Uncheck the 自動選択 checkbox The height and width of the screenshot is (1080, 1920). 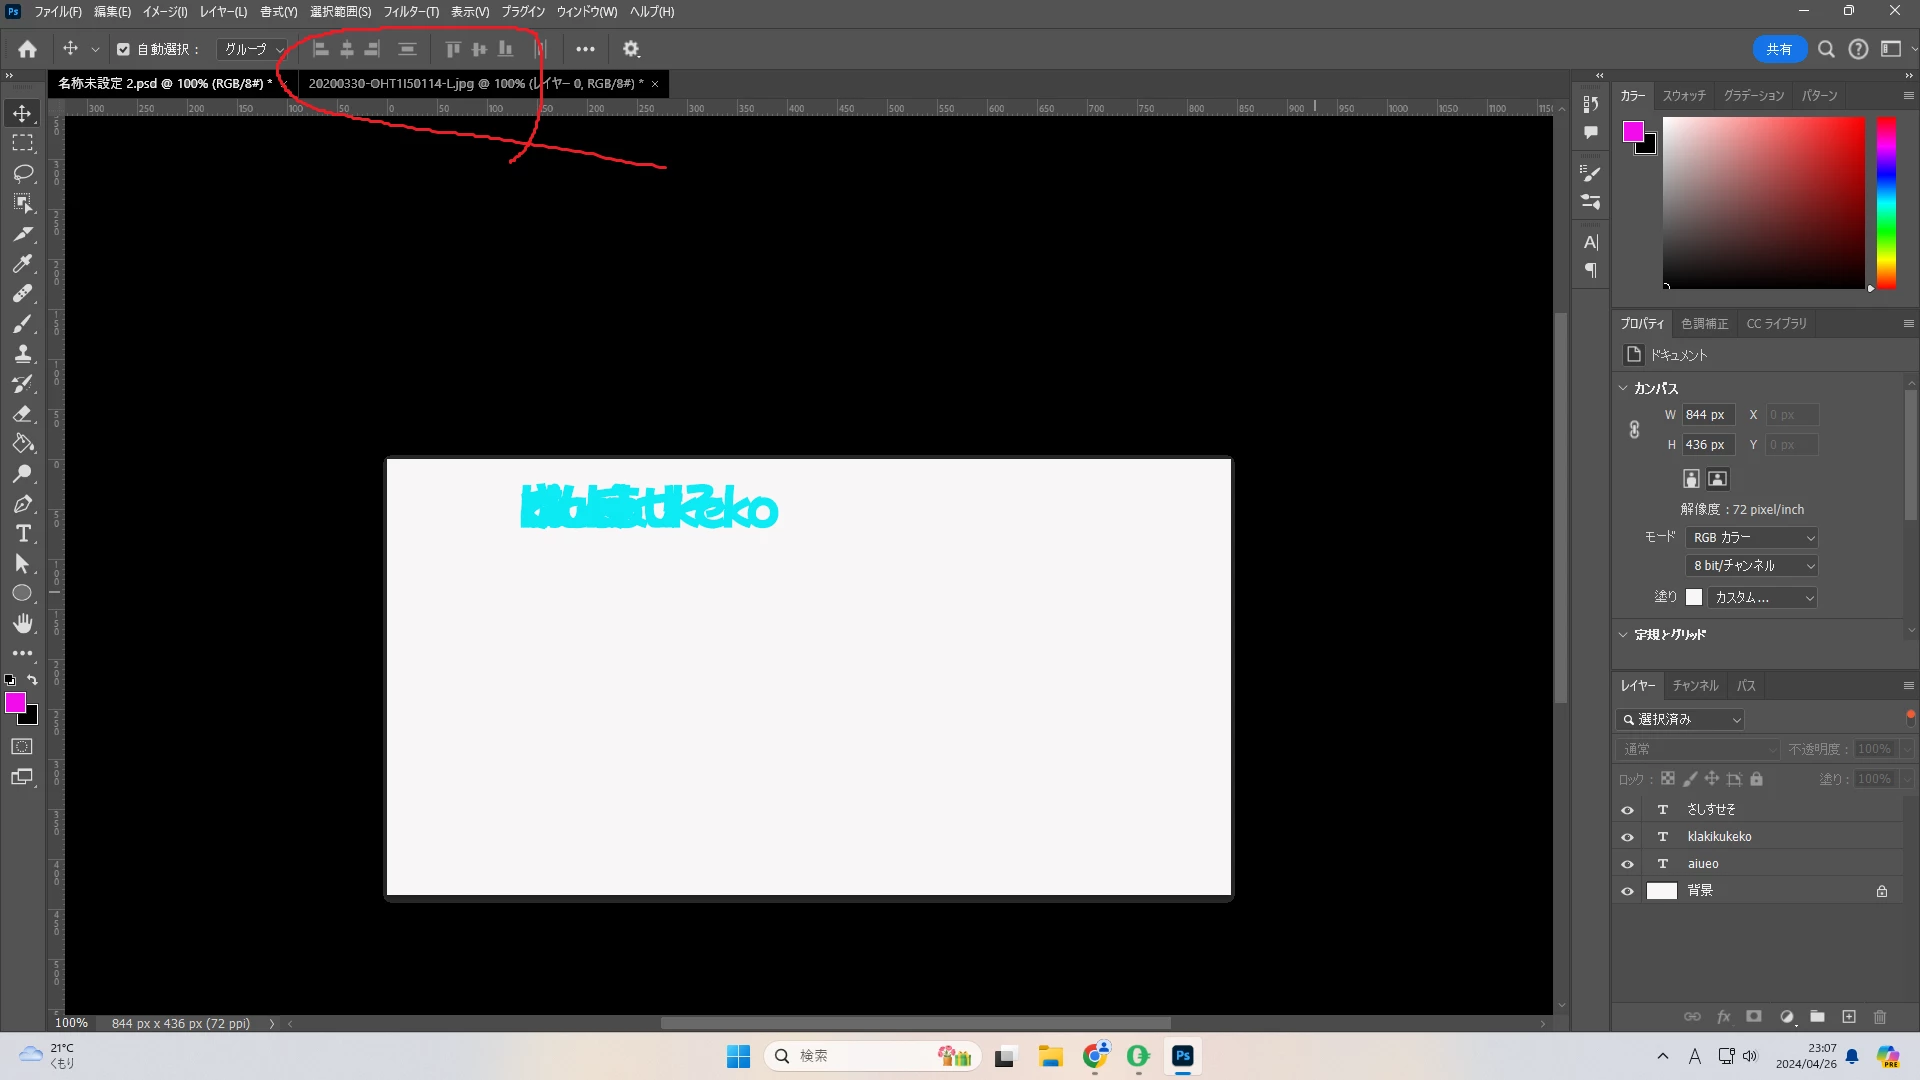click(124, 49)
